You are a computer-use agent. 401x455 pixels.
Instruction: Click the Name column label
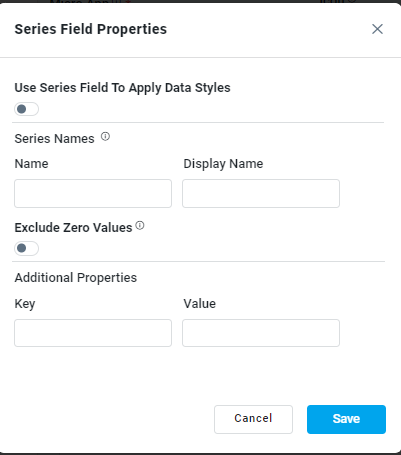(x=32, y=164)
